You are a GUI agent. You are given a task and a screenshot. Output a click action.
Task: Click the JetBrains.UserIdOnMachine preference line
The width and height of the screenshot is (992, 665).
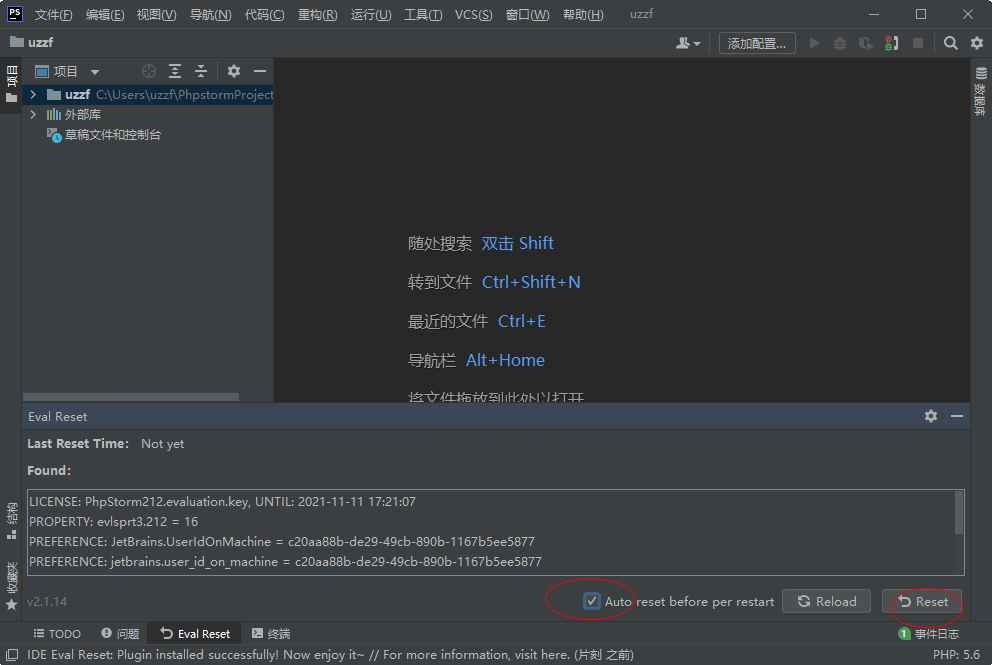pos(282,542)
